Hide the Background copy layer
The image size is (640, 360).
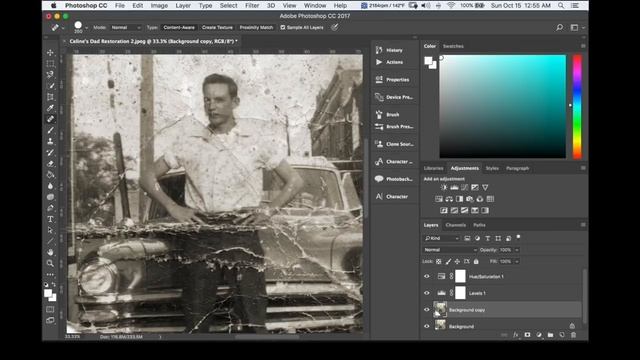[x=427, y=309]
